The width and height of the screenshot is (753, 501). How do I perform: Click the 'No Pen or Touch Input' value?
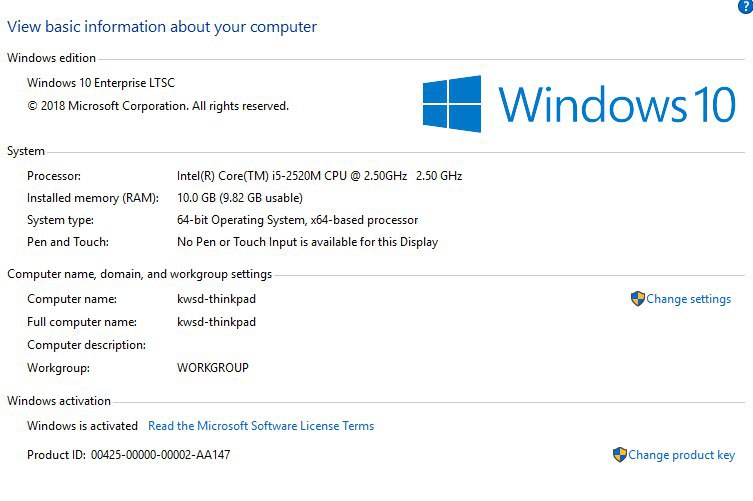(x=307, y=242)
